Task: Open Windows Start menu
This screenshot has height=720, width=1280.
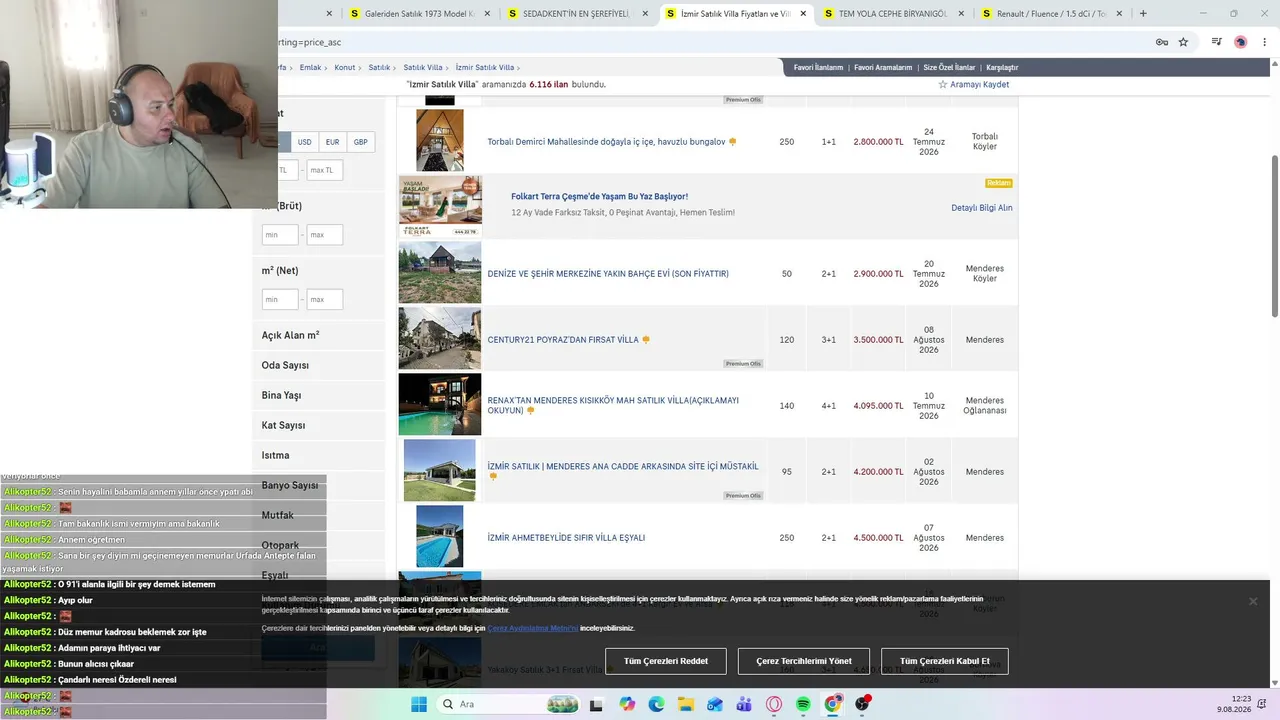Action: (419, 704)
